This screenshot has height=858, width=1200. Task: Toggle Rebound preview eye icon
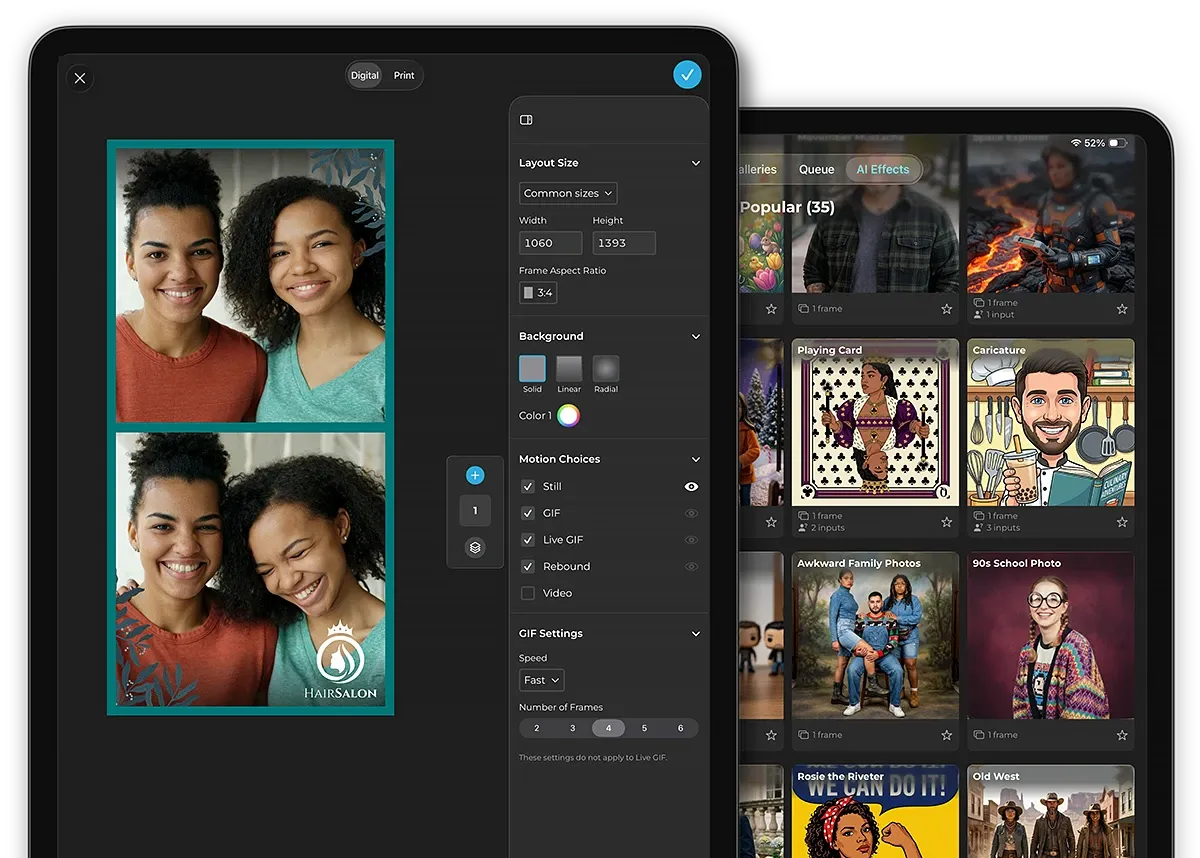click(x=691, y=567)
